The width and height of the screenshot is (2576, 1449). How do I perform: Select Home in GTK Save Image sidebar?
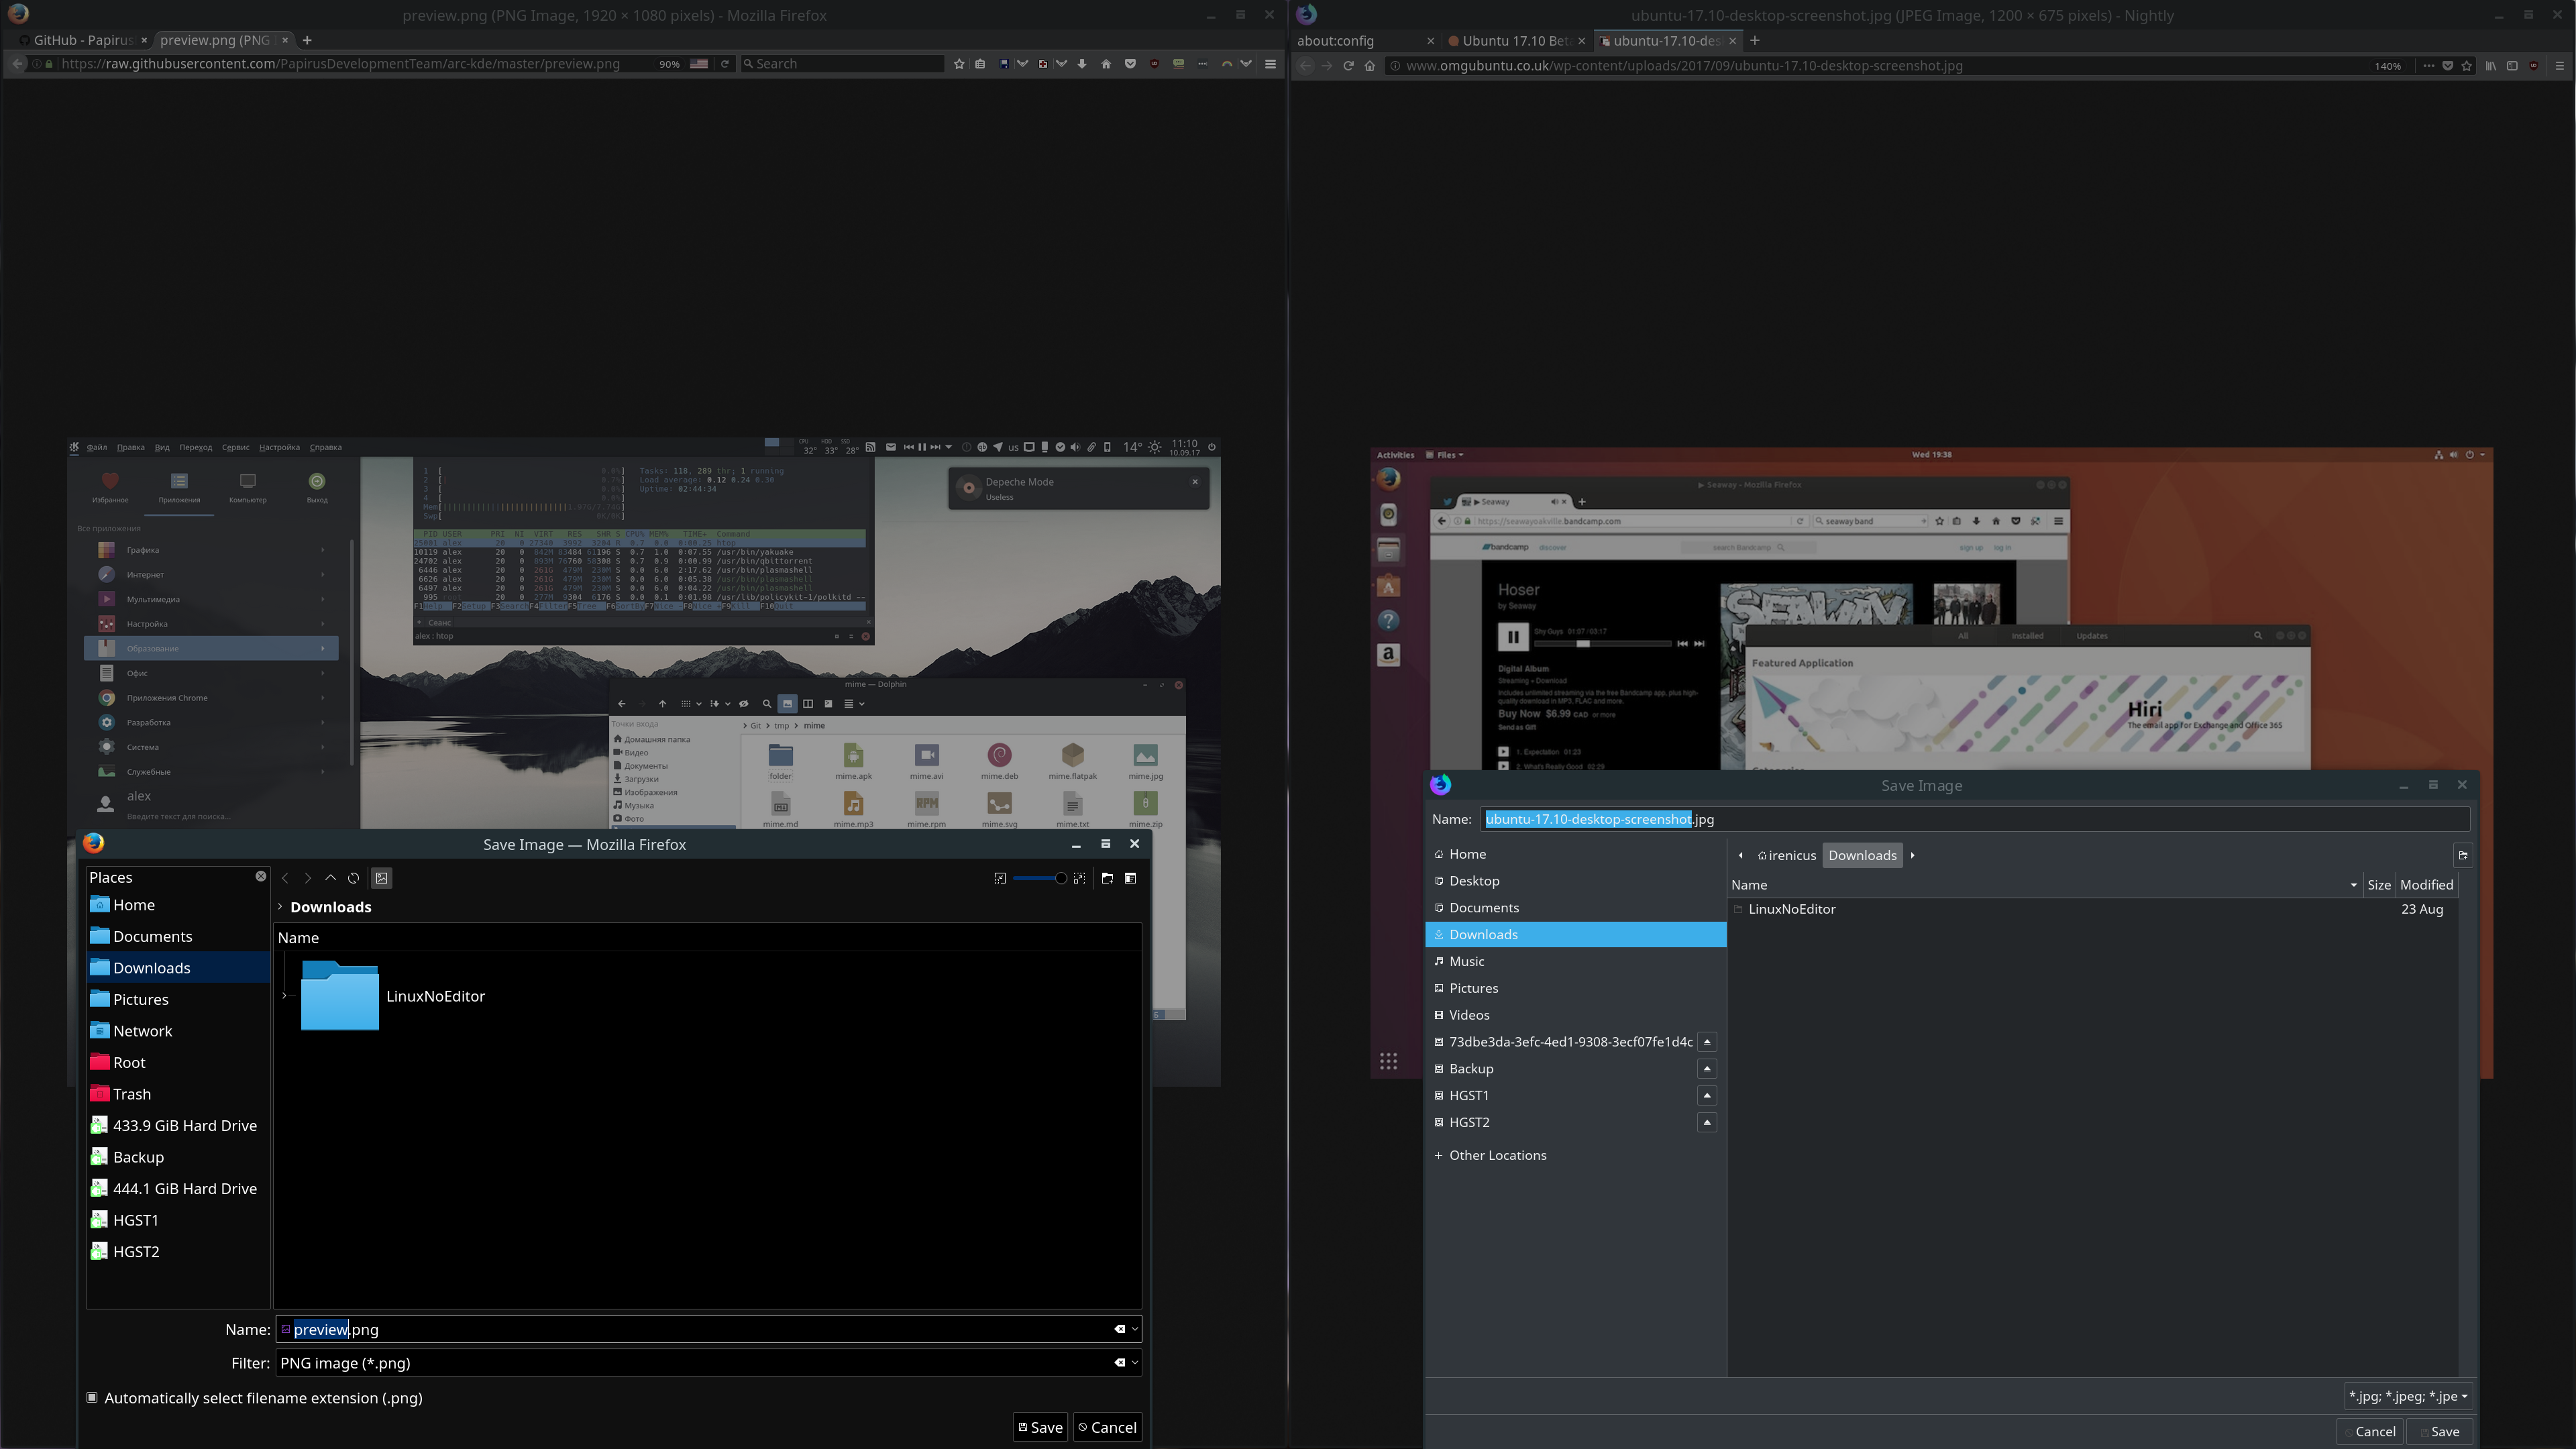1576,854
